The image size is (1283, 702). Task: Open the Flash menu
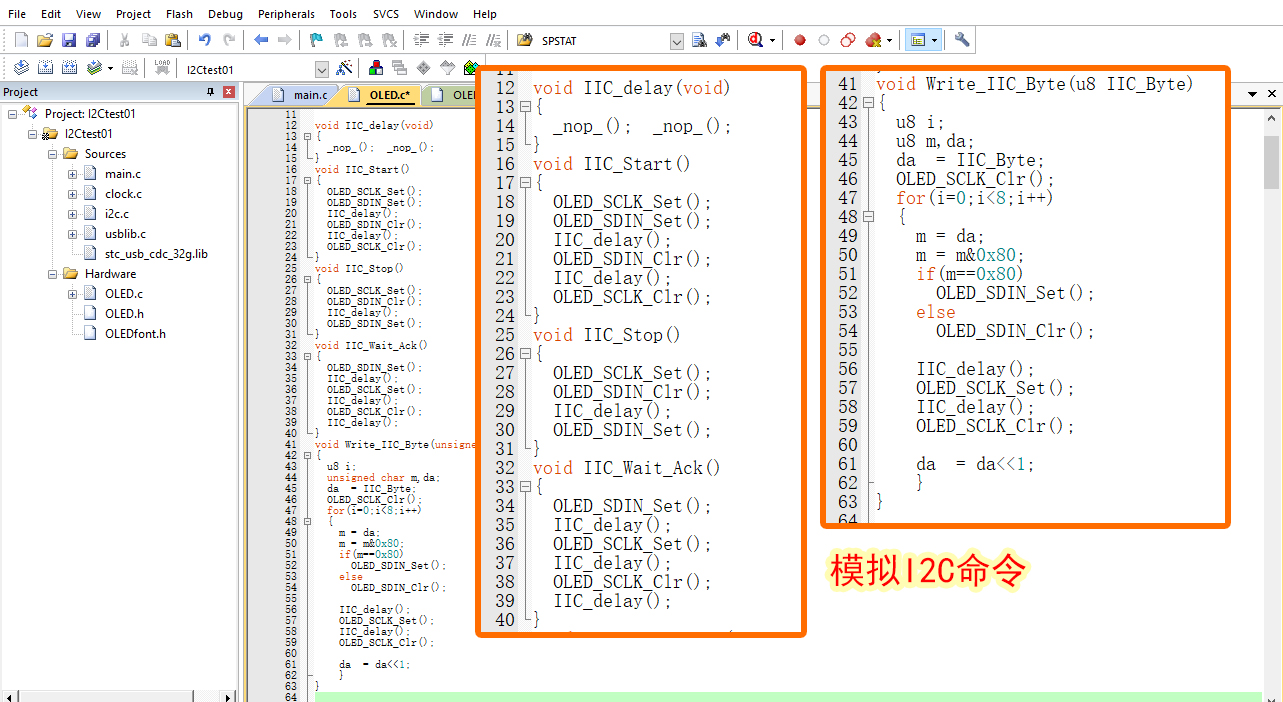click(x=180, y=14)
